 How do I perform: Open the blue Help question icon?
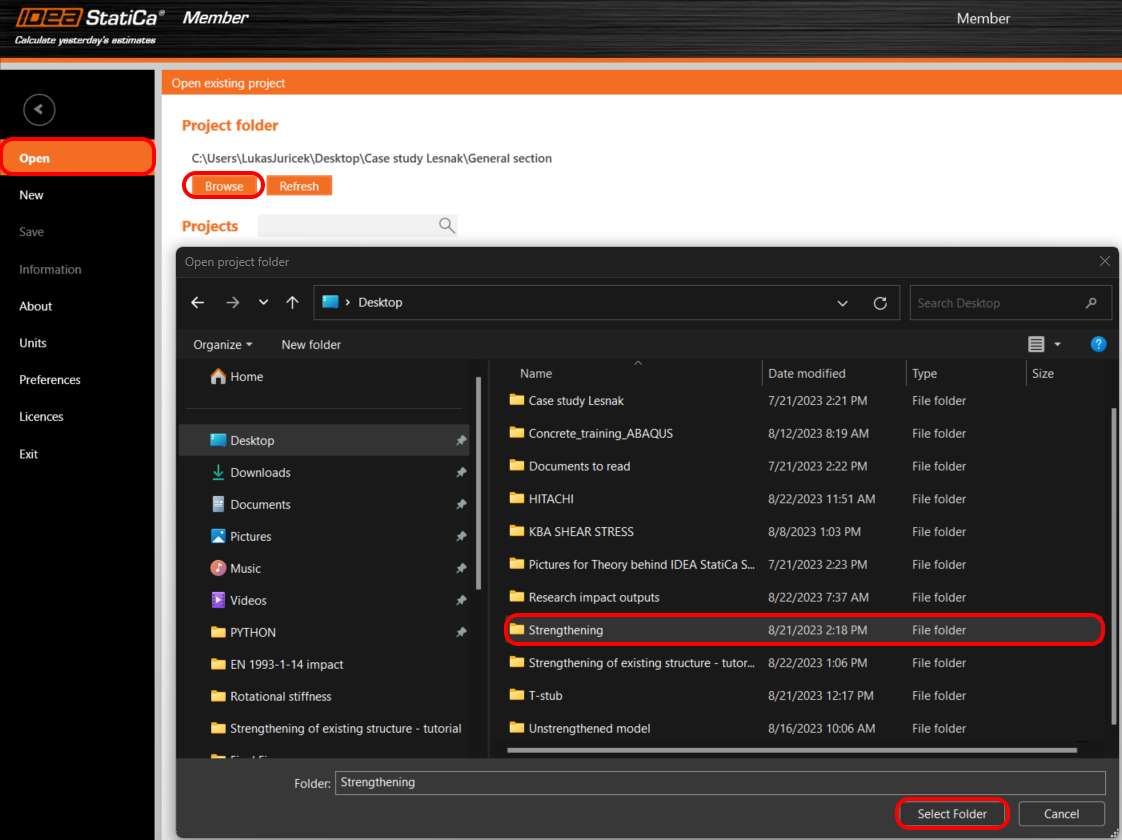pos(1098,344)
